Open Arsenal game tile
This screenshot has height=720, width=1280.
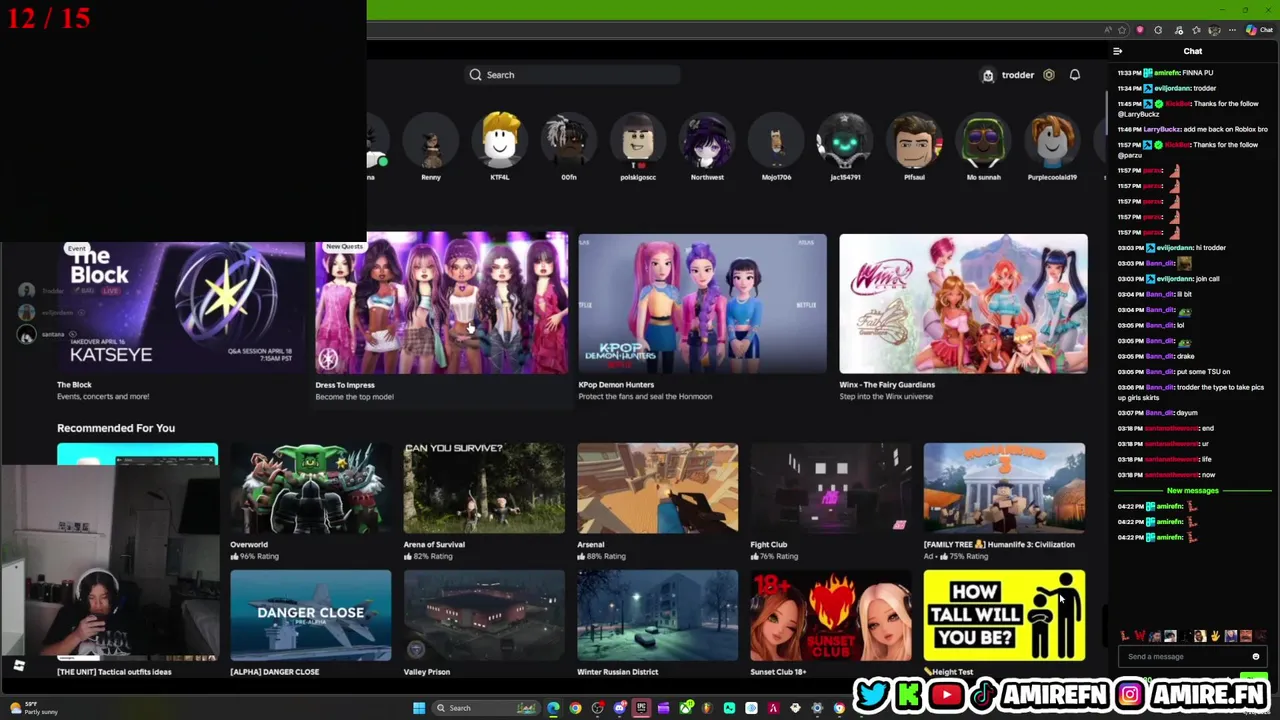[x=657, y=489]
